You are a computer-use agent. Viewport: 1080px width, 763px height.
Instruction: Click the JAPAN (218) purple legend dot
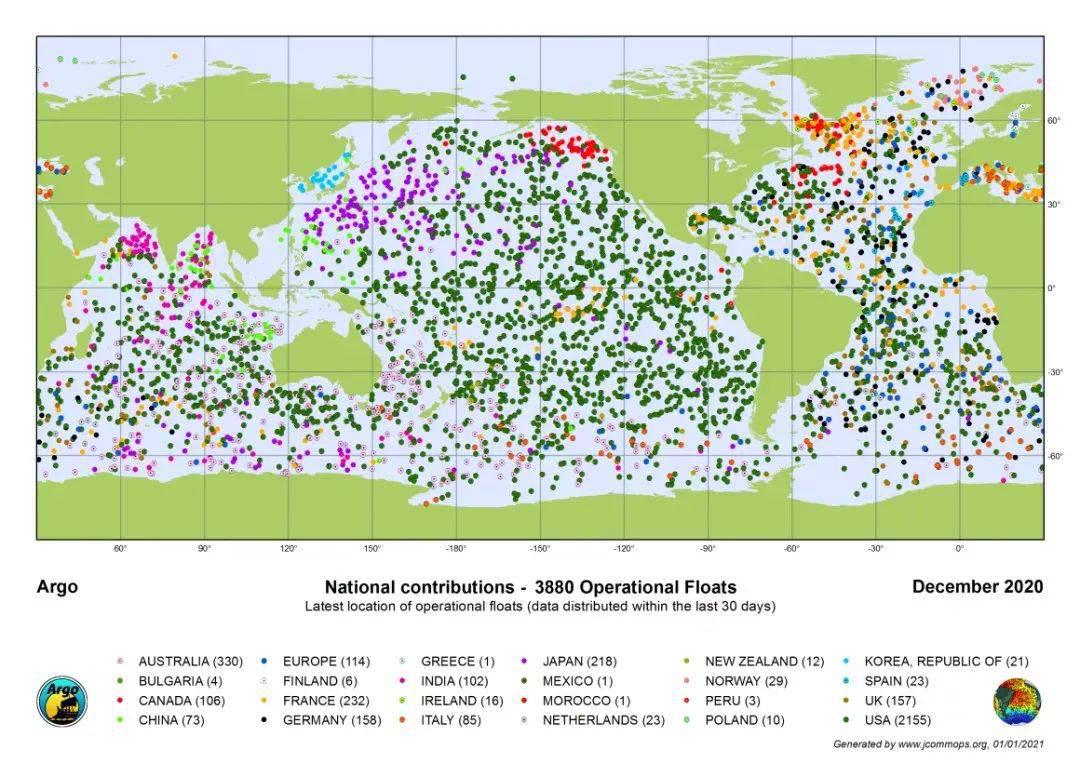[526, 662]
